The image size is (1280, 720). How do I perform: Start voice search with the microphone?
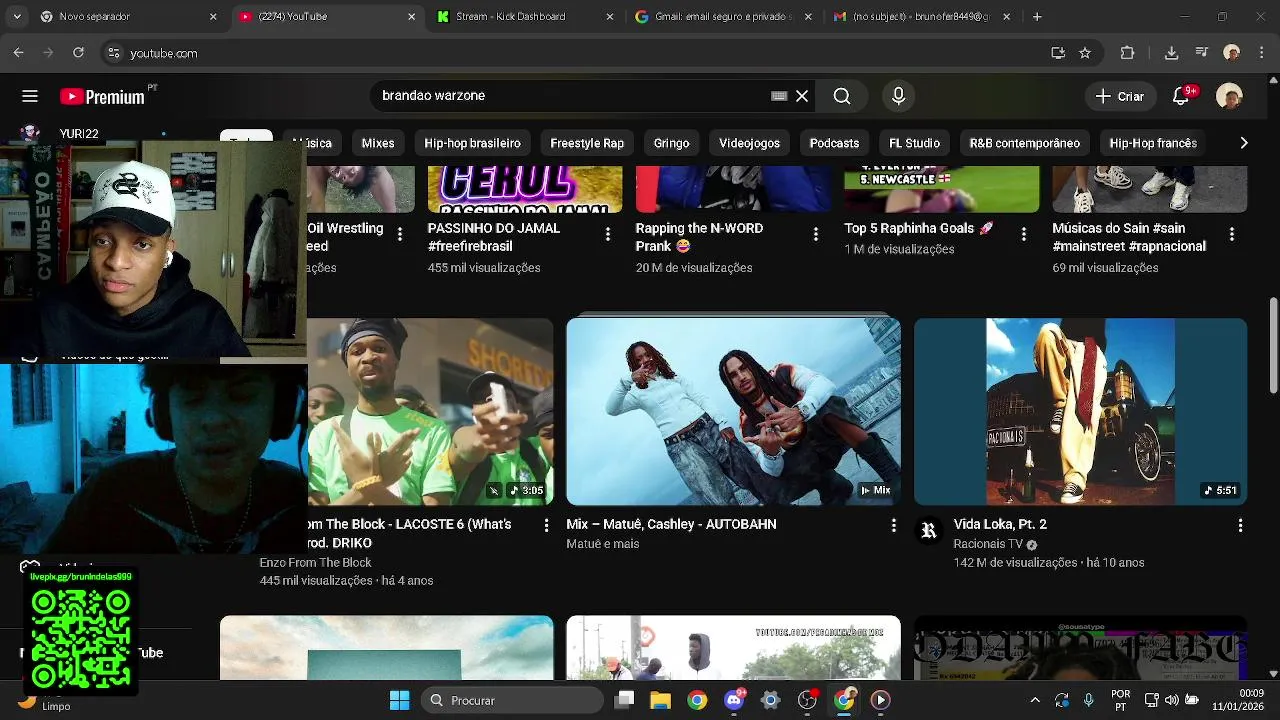click(898, 96)
